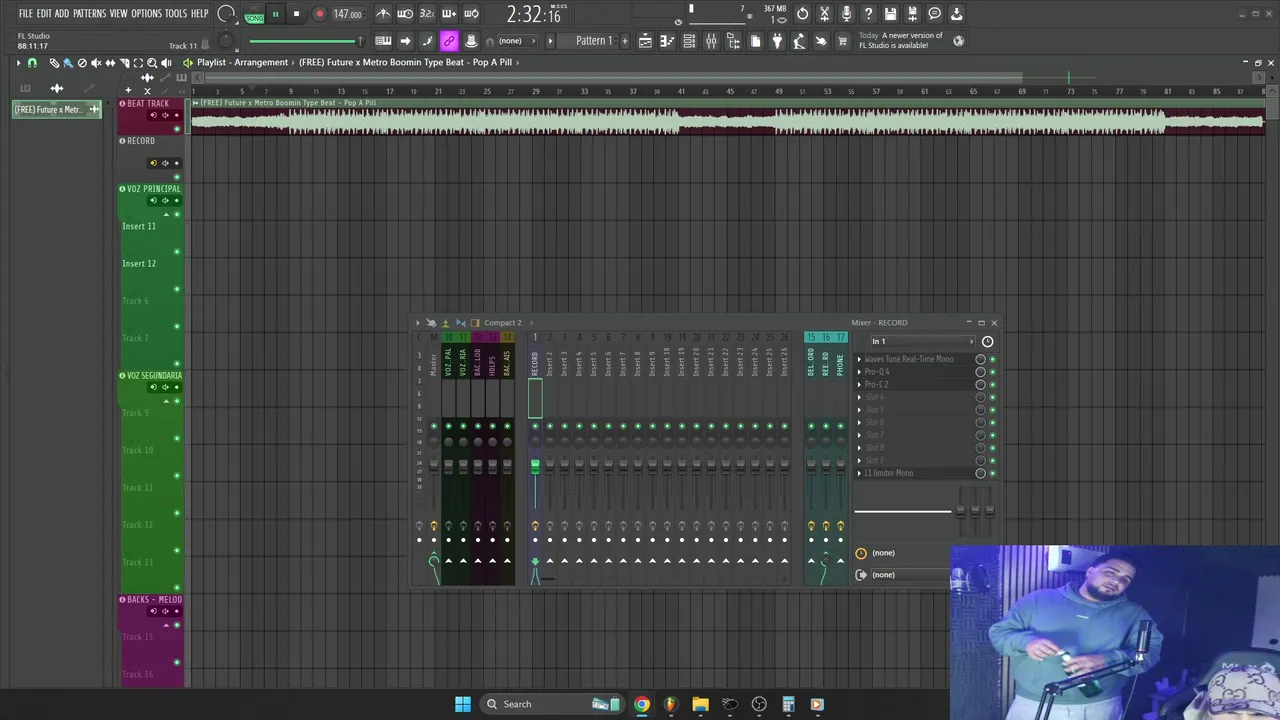Image resolution: width=1280 pixels, height=720 pixels.
Task: Open the shopping cart content library
Action: [842, 41]
